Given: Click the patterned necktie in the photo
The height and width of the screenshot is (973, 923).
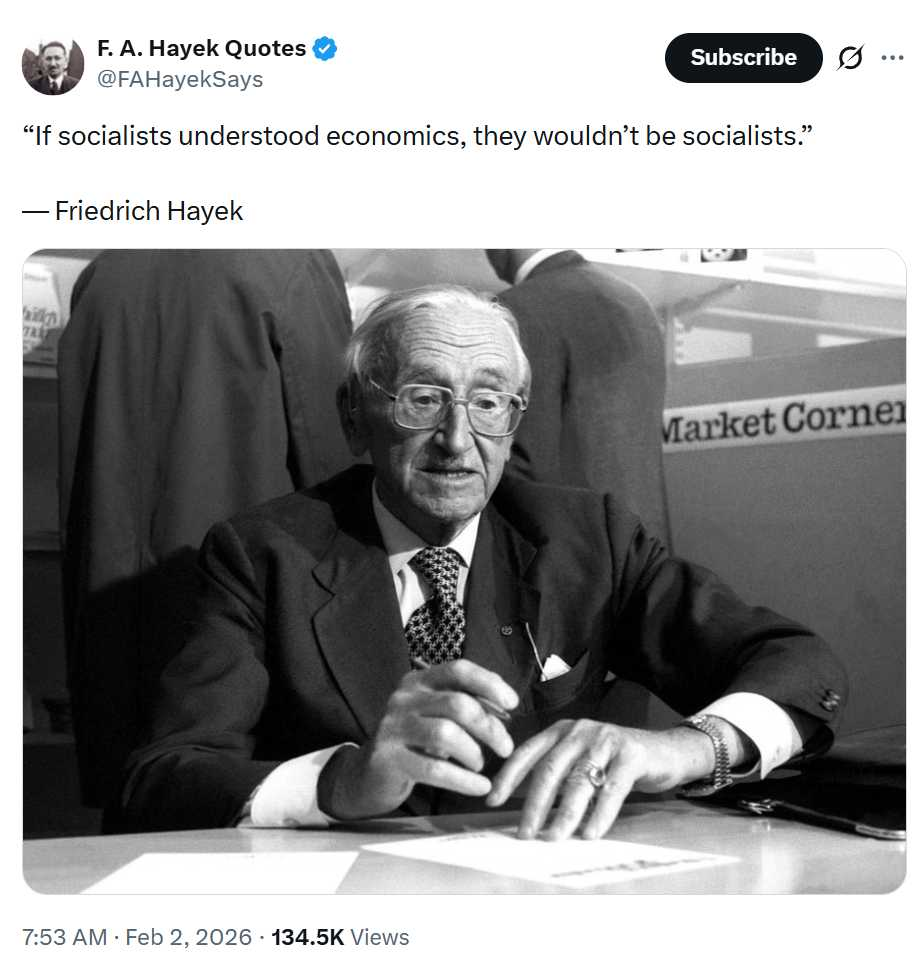Looking at the screenshot, I should pyautogui.click(x=437, y=606).
